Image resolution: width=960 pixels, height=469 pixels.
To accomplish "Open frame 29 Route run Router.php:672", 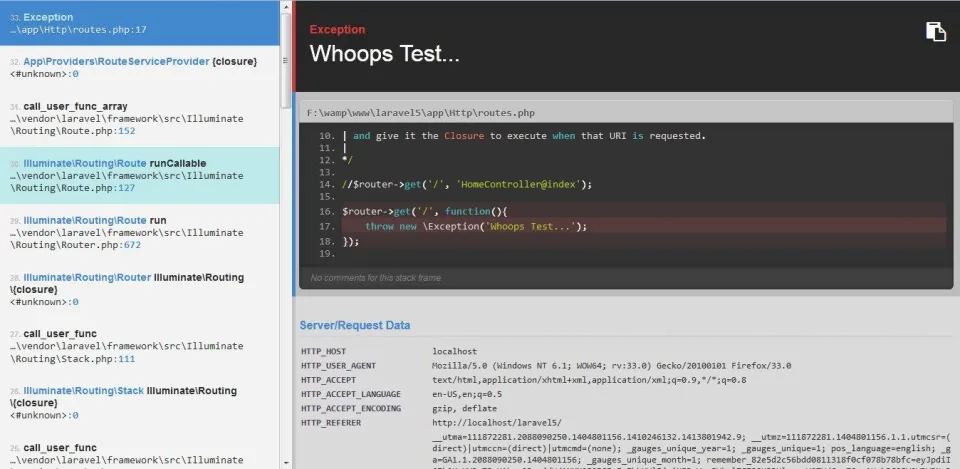I will click(140, 232).
